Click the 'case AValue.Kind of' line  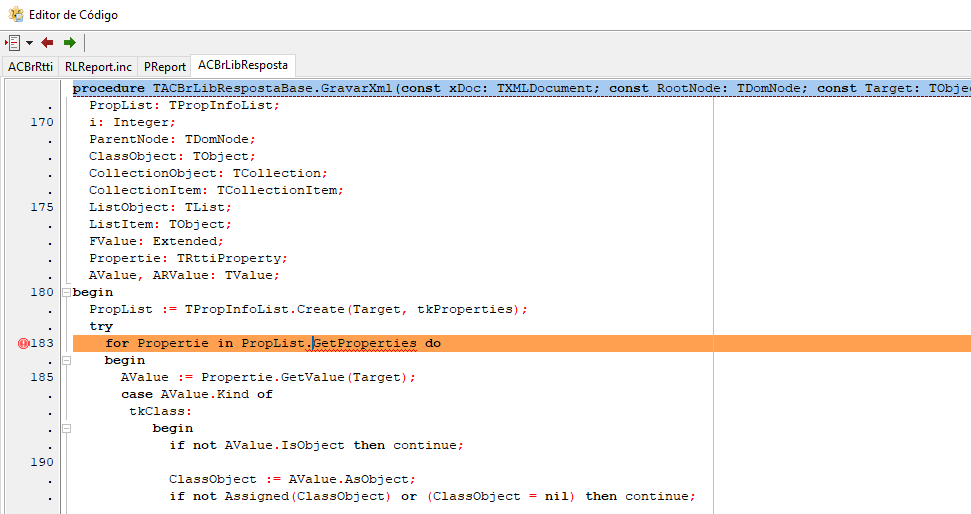pyautogui.click(x=196, y=394)
